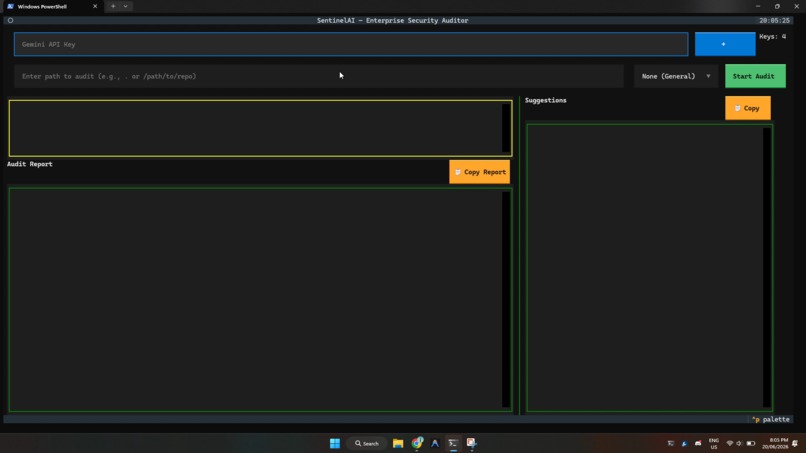Open File Explorer from taskbar
This screenshot has height=453, width=806.
tap(398, 443)
